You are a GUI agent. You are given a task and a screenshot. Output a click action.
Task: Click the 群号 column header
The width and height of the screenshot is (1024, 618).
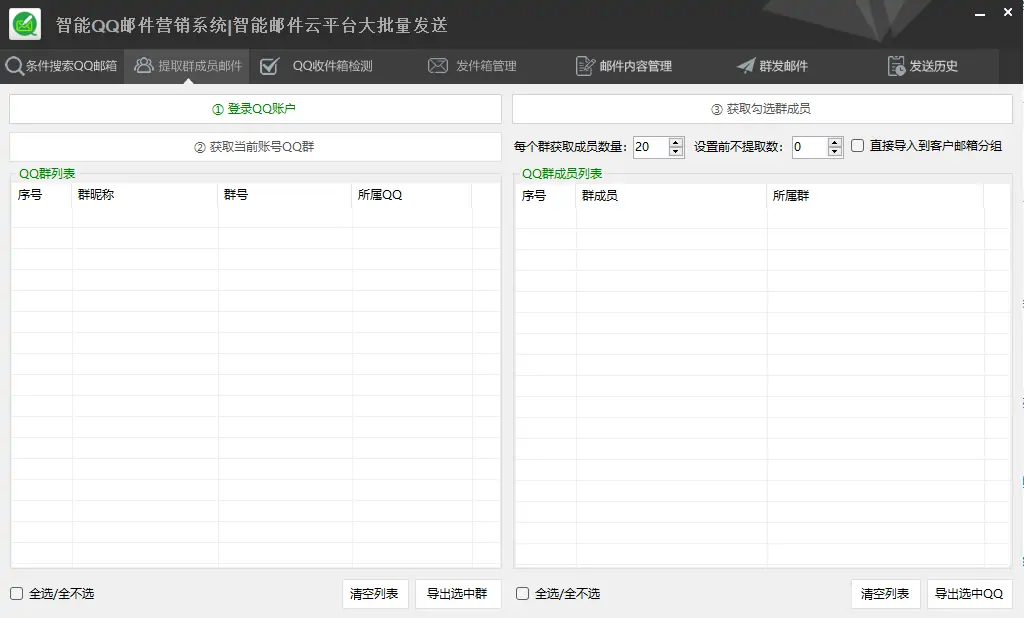click(x=285, y=195)
